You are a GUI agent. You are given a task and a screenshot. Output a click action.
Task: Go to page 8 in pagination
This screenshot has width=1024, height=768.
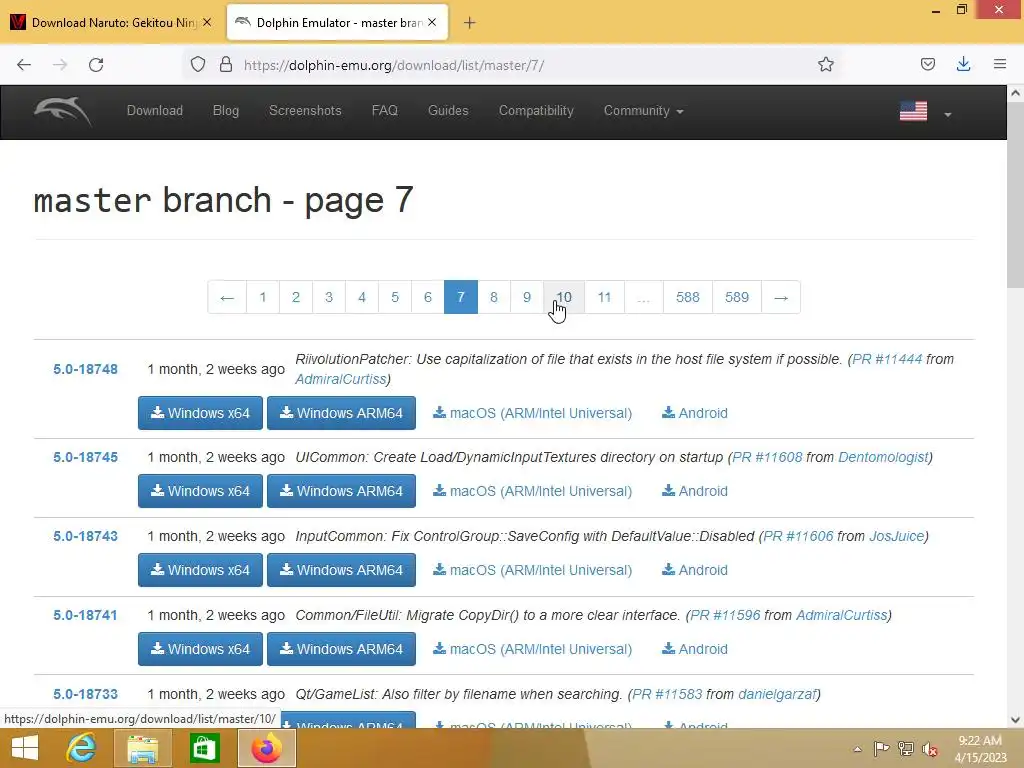[494, 297]
